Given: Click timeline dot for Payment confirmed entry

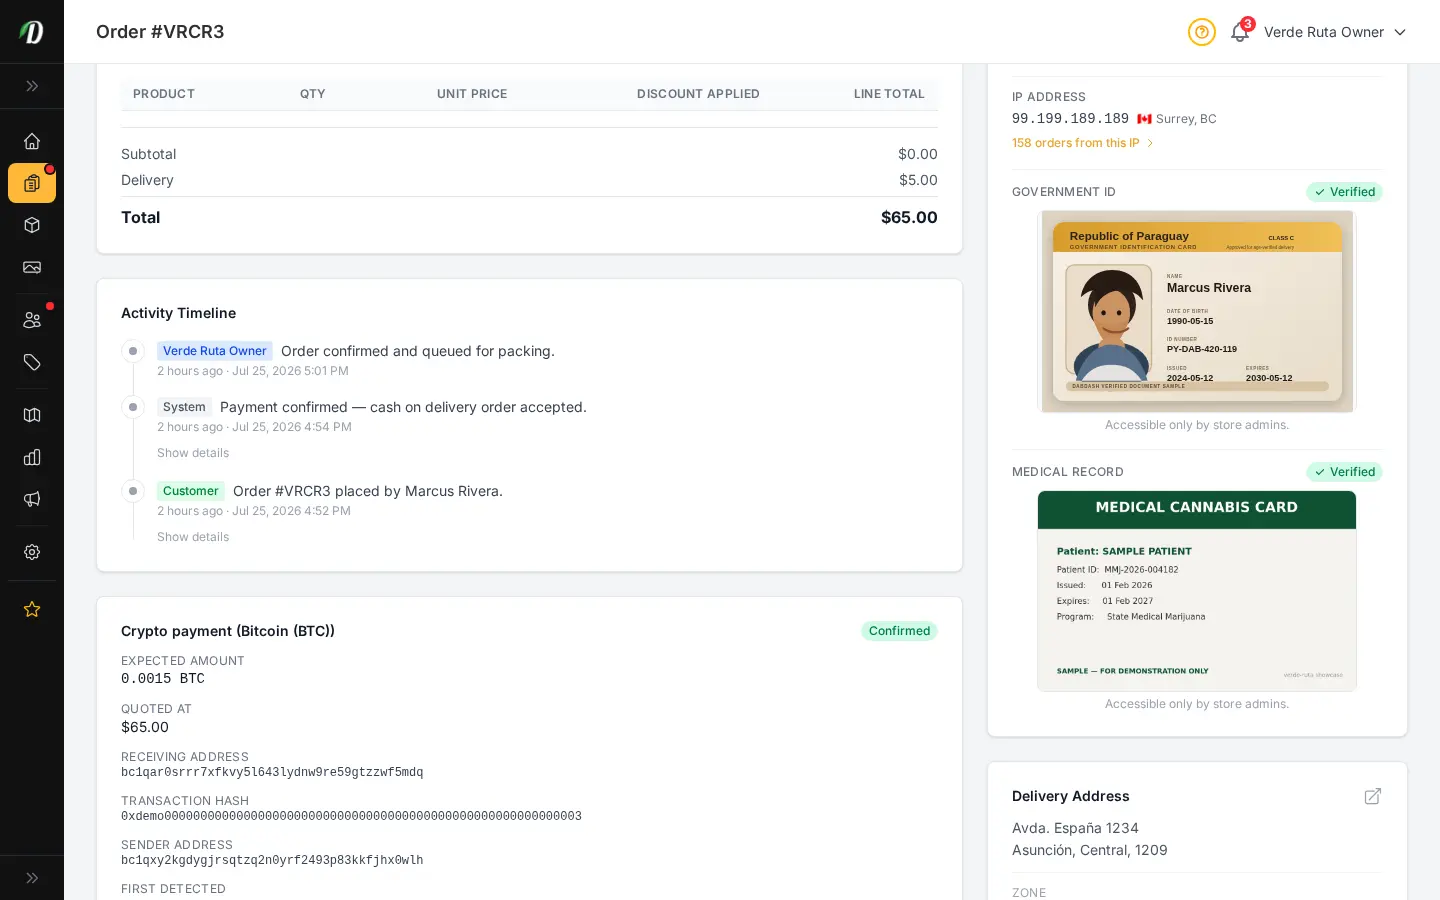Looking at the screenshot, I should (x=133, y=407).
